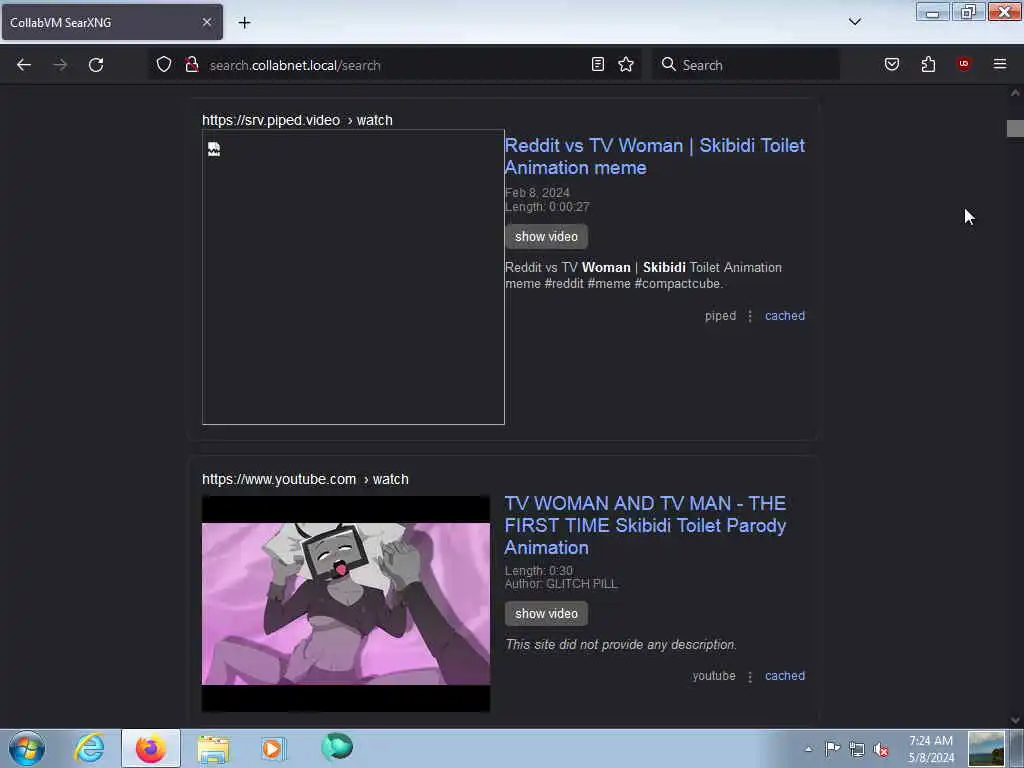1024x768 pixels.
Task: Open cached link for youtube result
Action: click(x=785, y=676)
